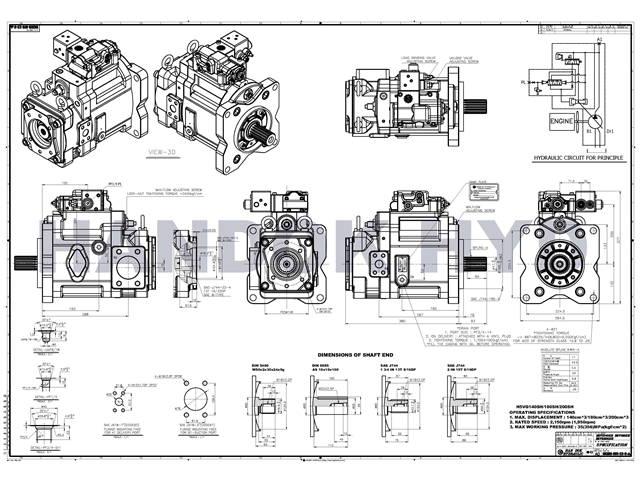The width and height of the screenshot is (640, 480).
Task: Click the PL port label in the circuit
Action: 523,82
